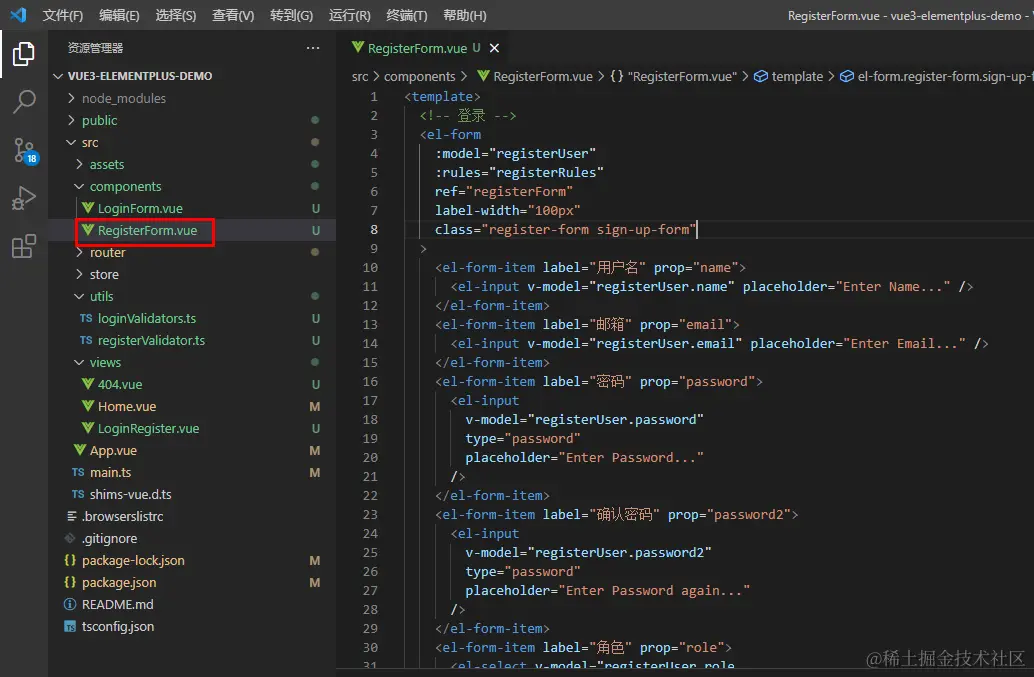Click braces icon beside package-lock.json

point(70,560)
